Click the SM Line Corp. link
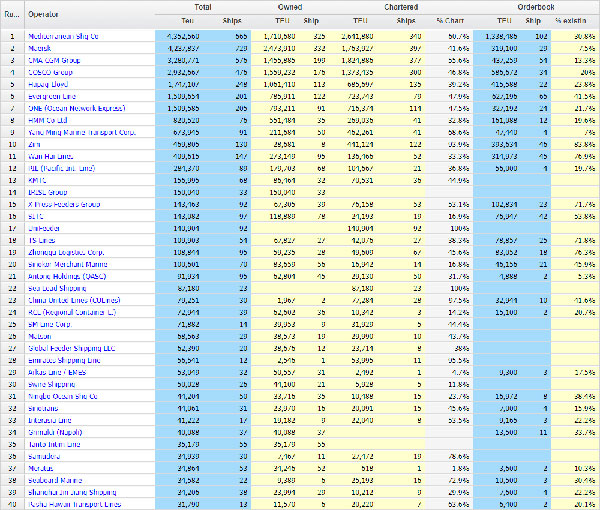Screen dimensions: 600x510 pos(50,324)
